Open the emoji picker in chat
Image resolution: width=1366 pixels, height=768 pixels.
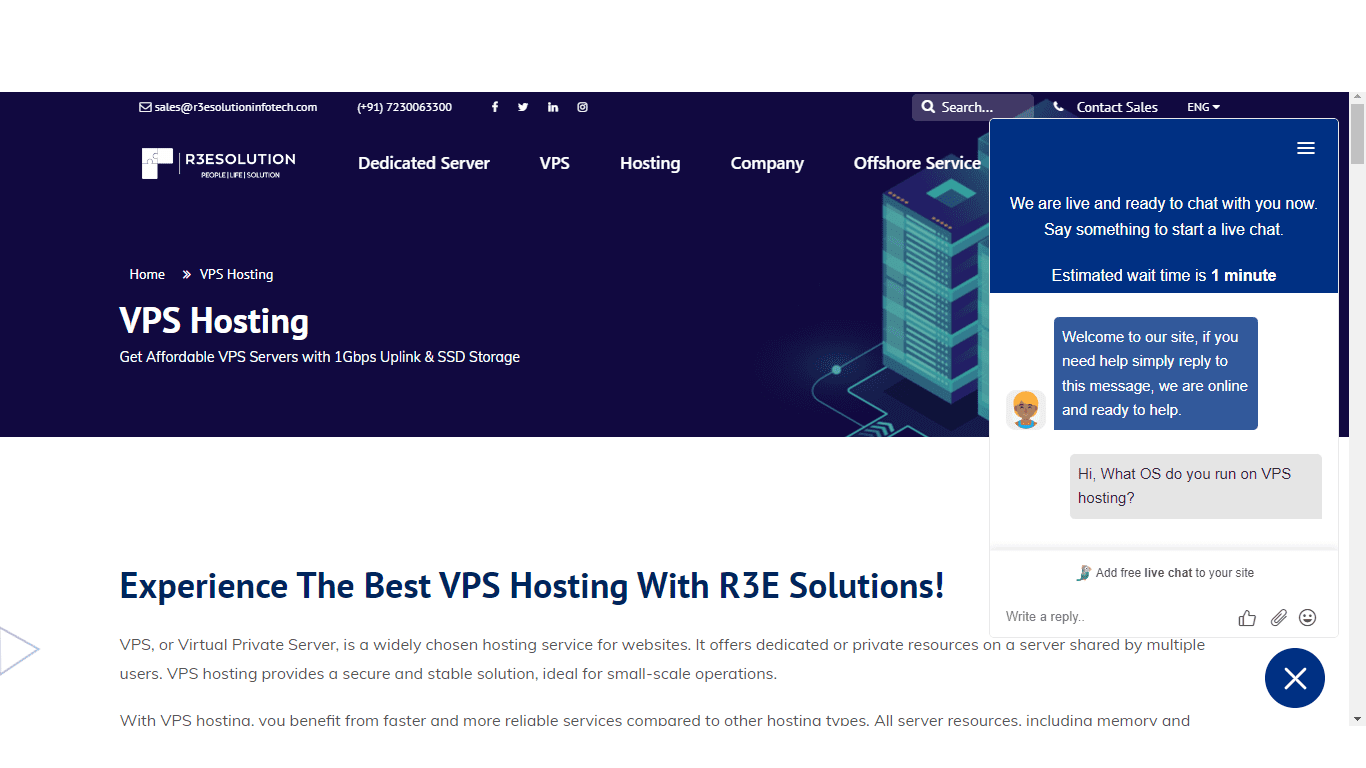pos(1308,618)
